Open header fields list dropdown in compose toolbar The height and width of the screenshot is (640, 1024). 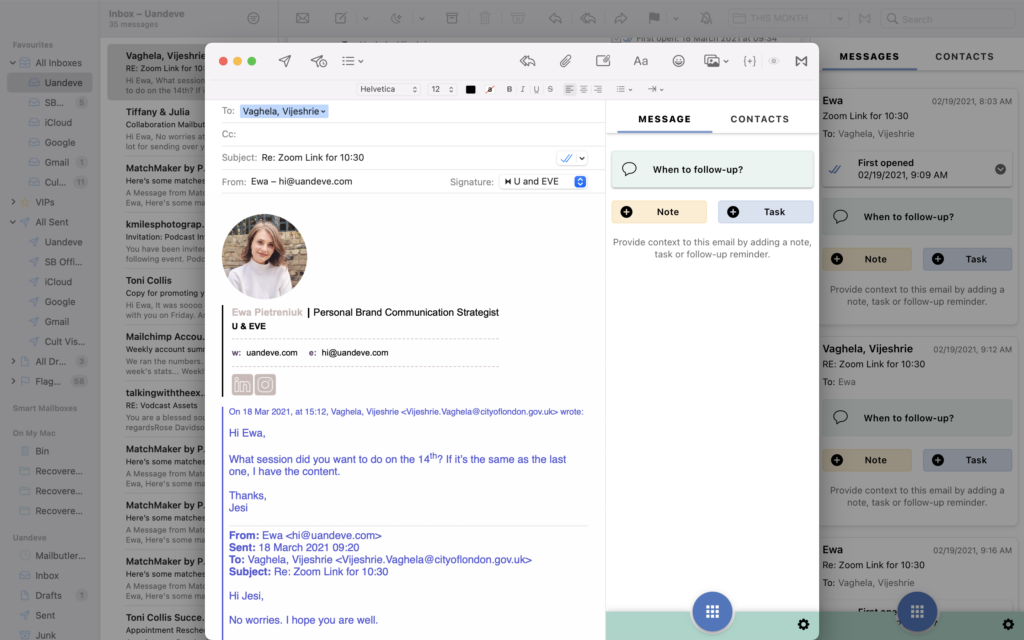pos(353,61)
